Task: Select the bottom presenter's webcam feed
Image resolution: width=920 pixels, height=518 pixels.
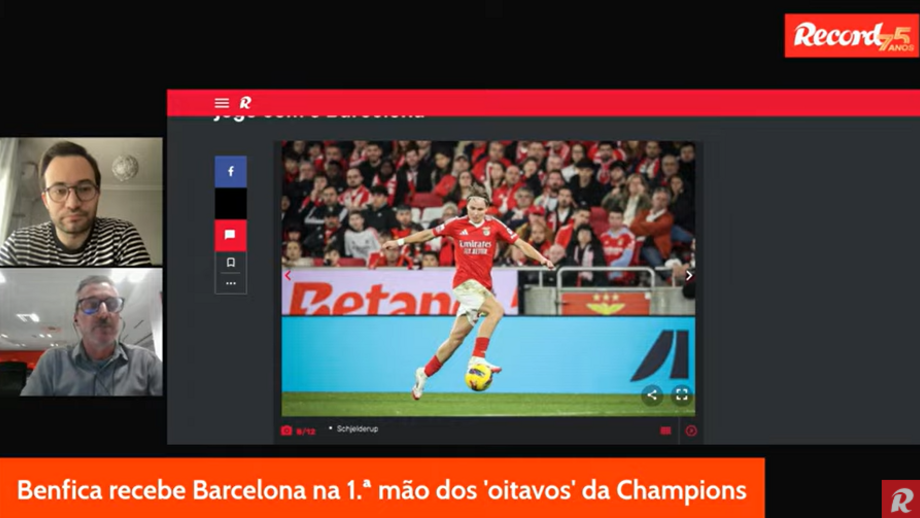Action: pyautogui.click(x=81, y=332)
